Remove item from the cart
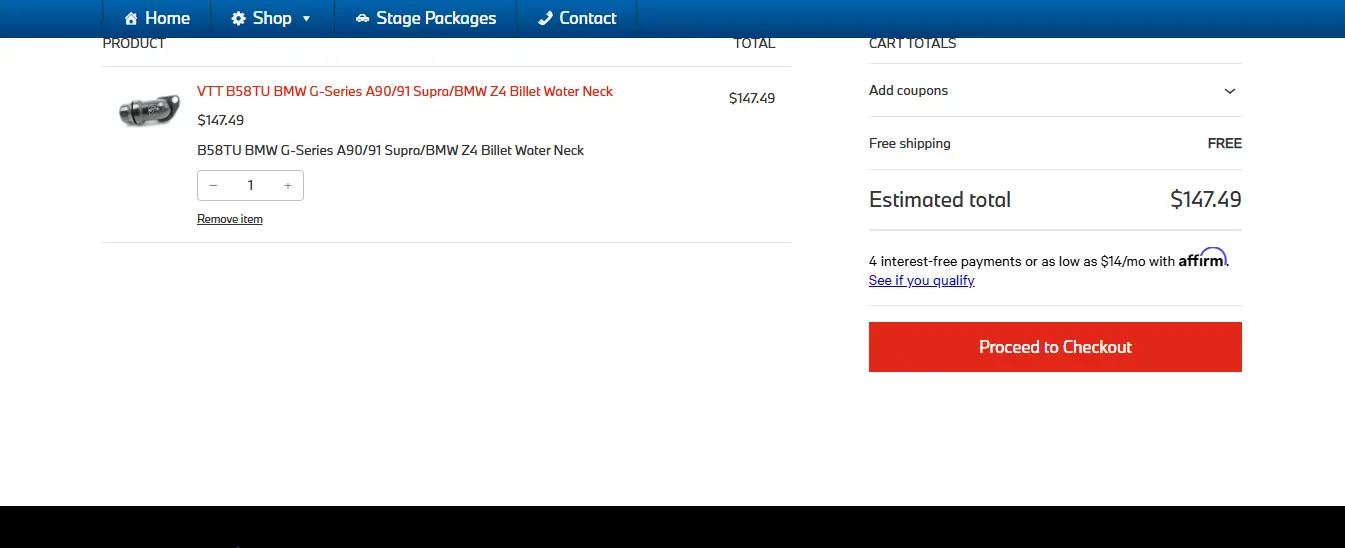Viewport: 1345px width, 548px height. (230, 219)
